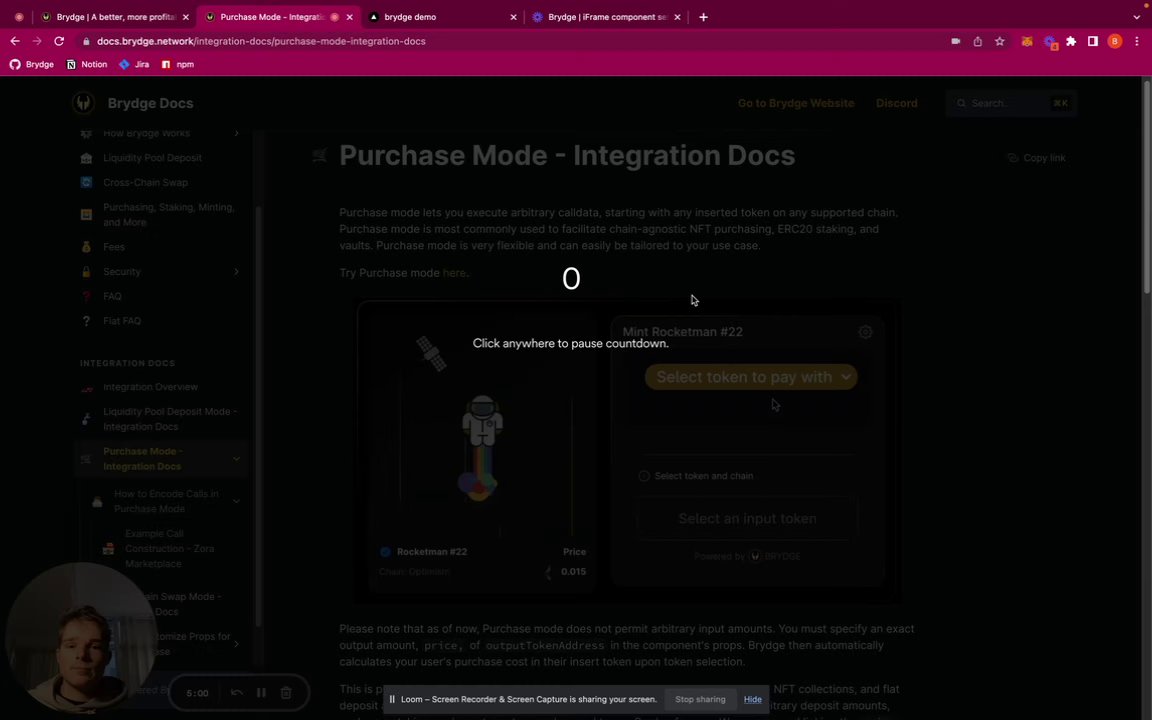Bookmark this page with the star icon
Screen dimensions: 1152x720
999,41
